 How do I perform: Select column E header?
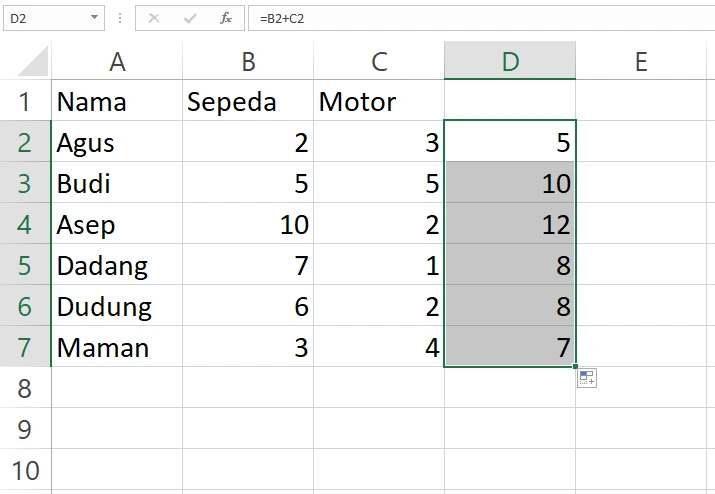641,61
